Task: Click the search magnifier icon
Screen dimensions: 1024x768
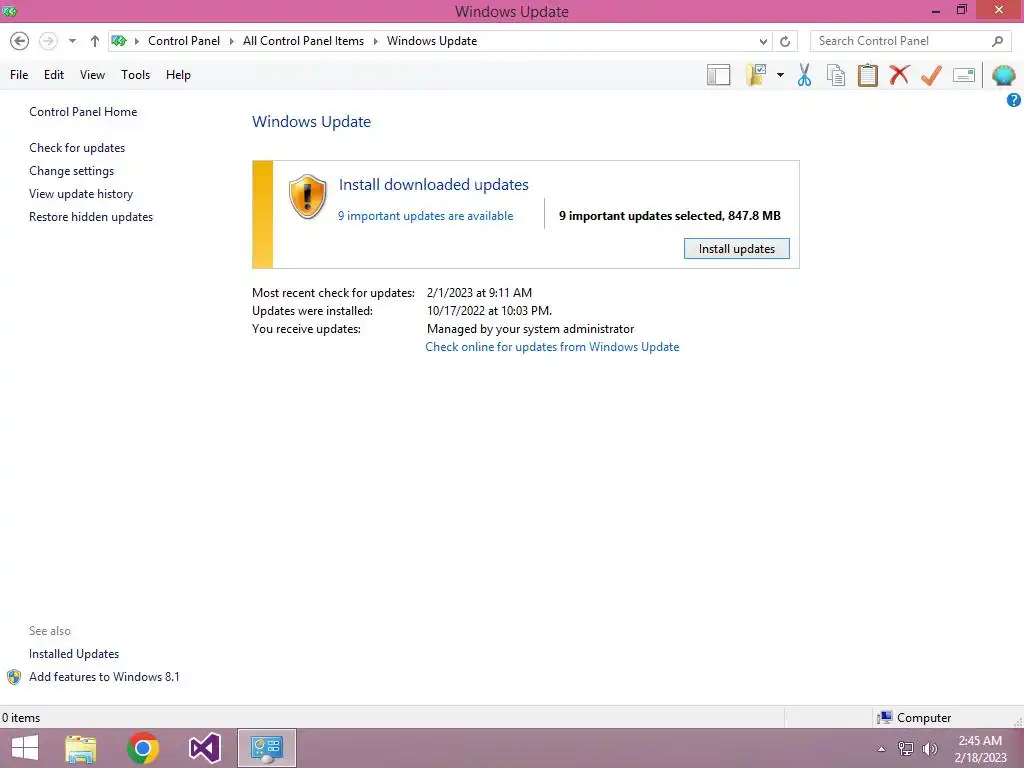Action: 997,41
